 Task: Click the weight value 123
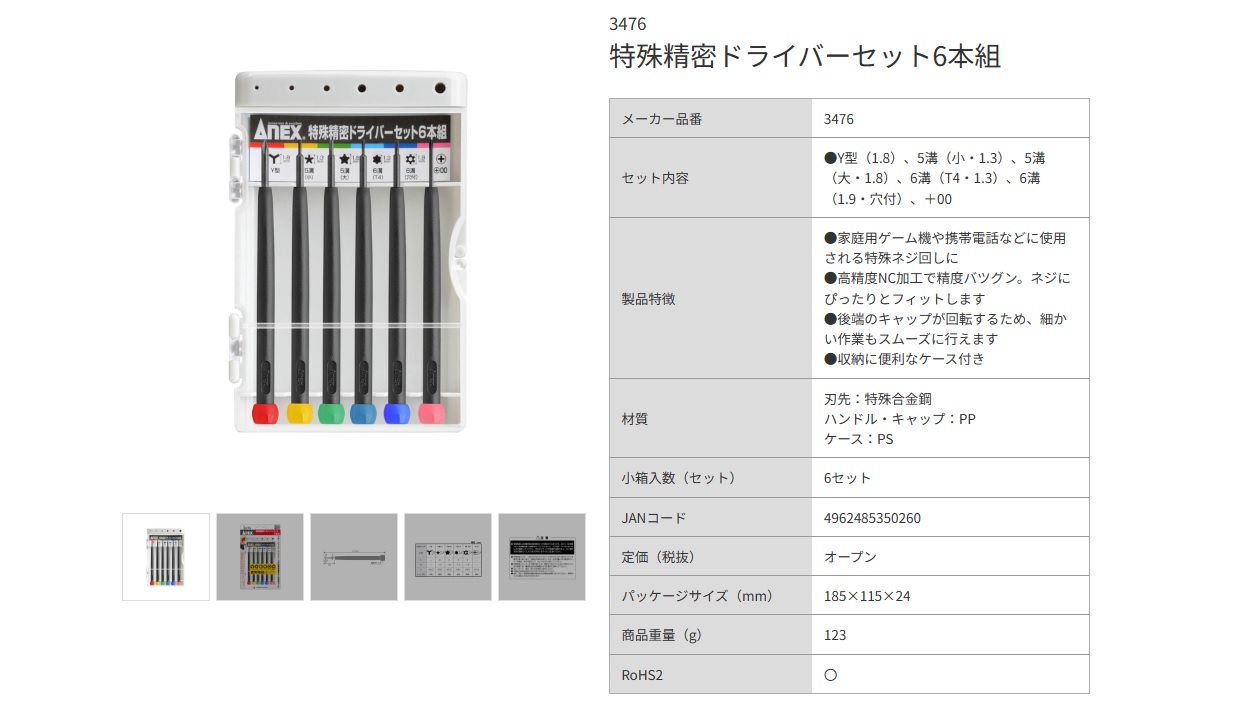835,635
